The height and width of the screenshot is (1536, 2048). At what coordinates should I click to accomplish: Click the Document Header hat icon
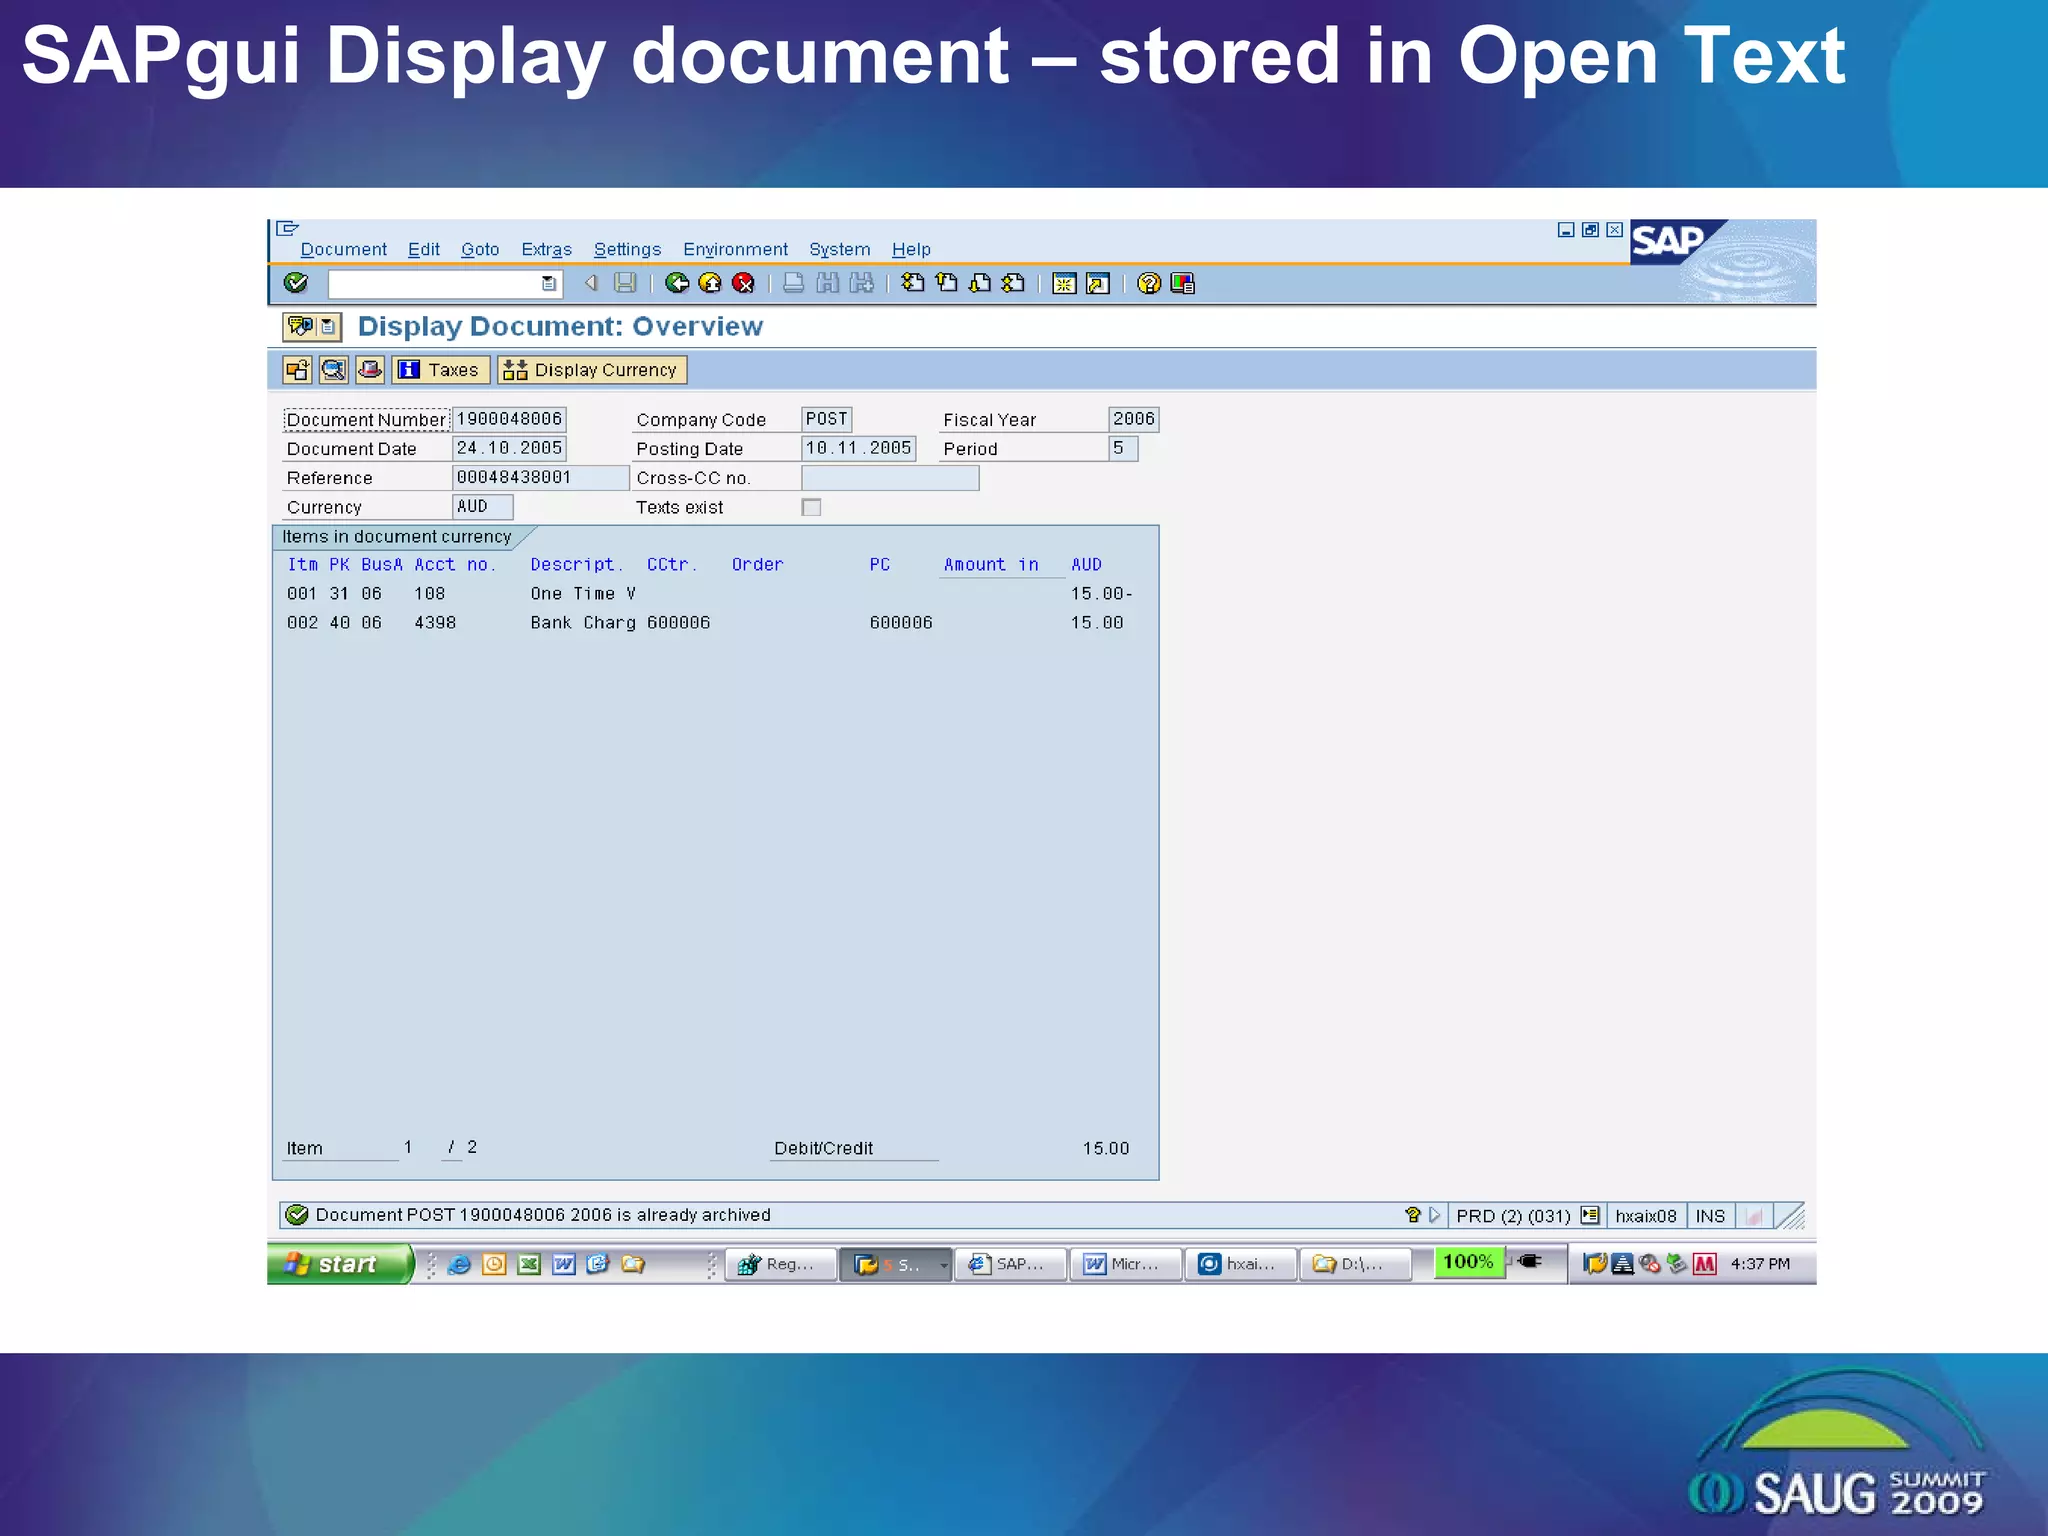click(x=370, y=370)
